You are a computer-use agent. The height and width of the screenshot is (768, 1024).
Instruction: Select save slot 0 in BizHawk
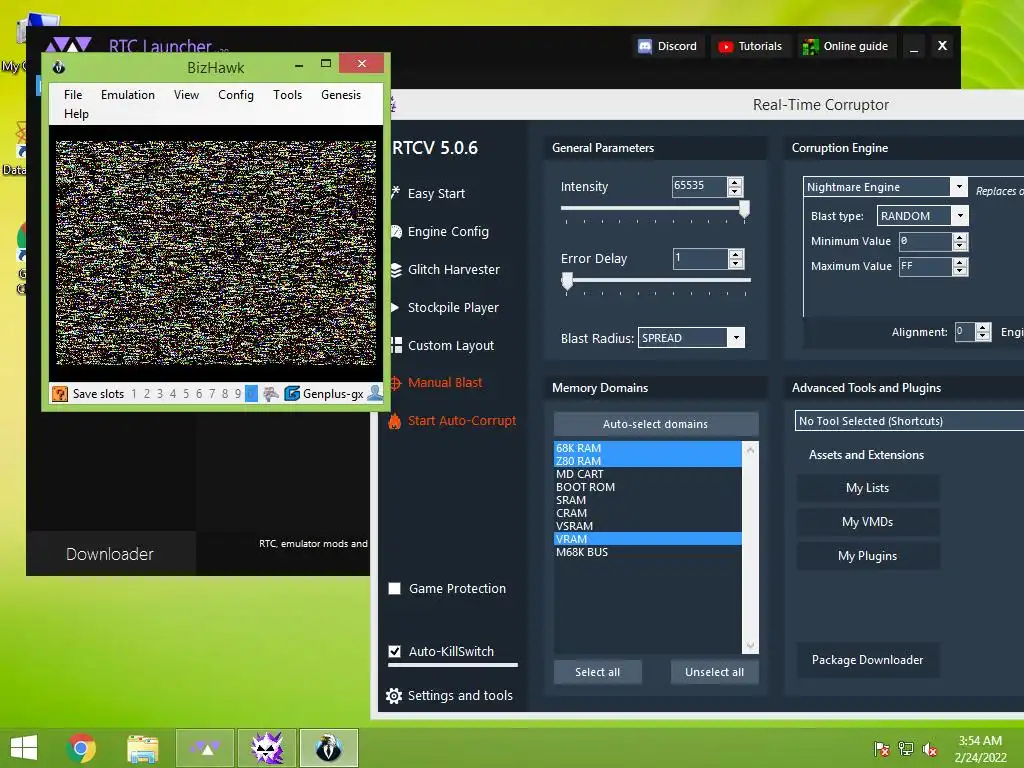(x=251, y=393)
